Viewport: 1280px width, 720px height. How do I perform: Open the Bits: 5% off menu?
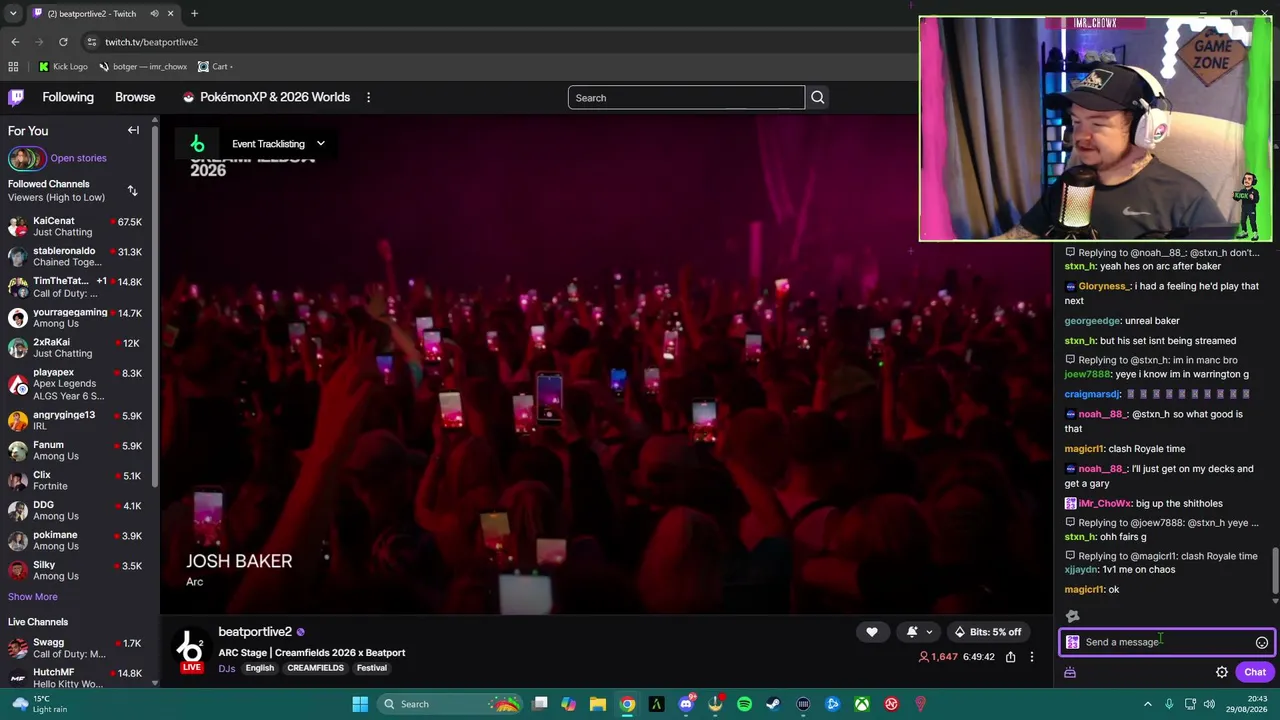pyautogui.click(x=987, y=632)
